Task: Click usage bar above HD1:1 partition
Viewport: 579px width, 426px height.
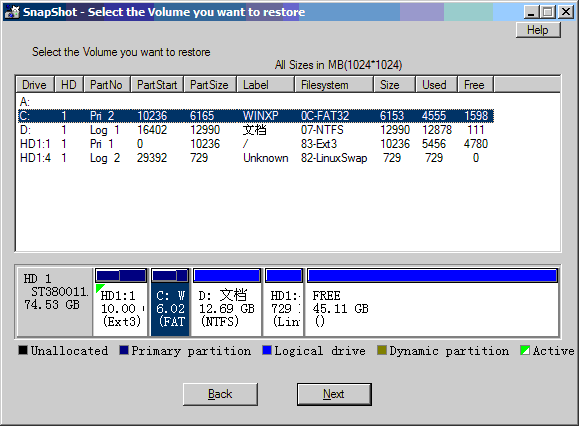Action: pos(121,276)
